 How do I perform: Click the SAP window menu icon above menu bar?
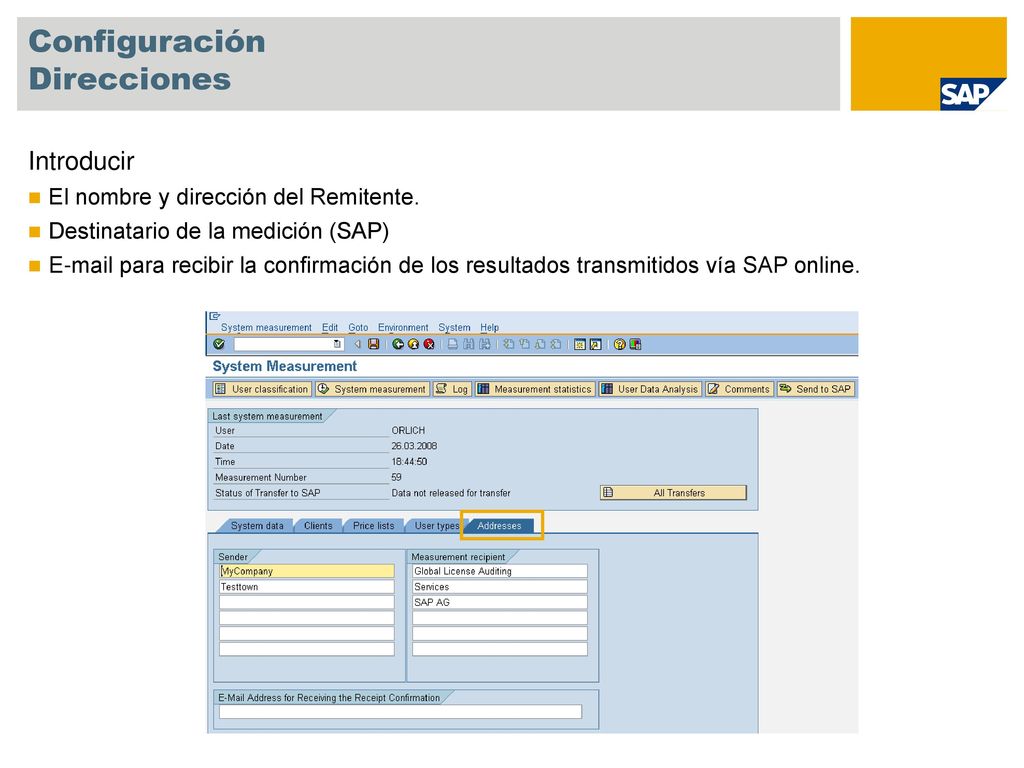point(215,316)
